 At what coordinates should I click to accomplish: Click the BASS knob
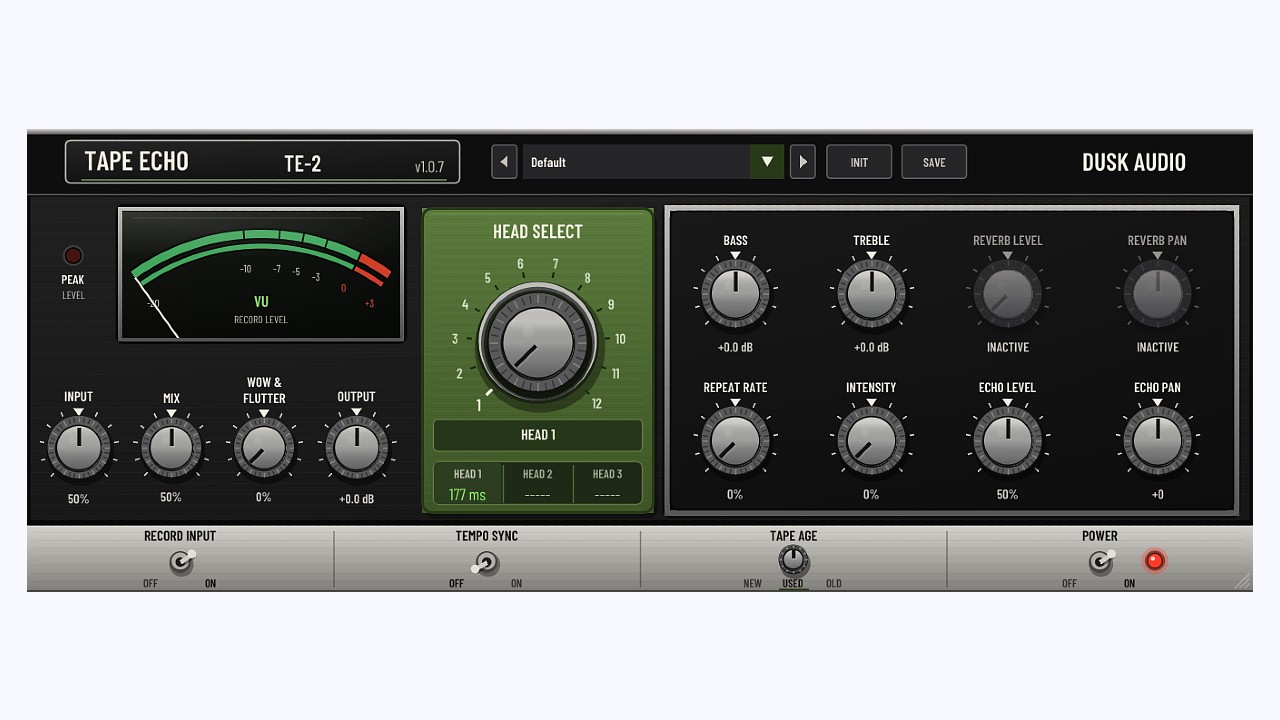[735, 293]
